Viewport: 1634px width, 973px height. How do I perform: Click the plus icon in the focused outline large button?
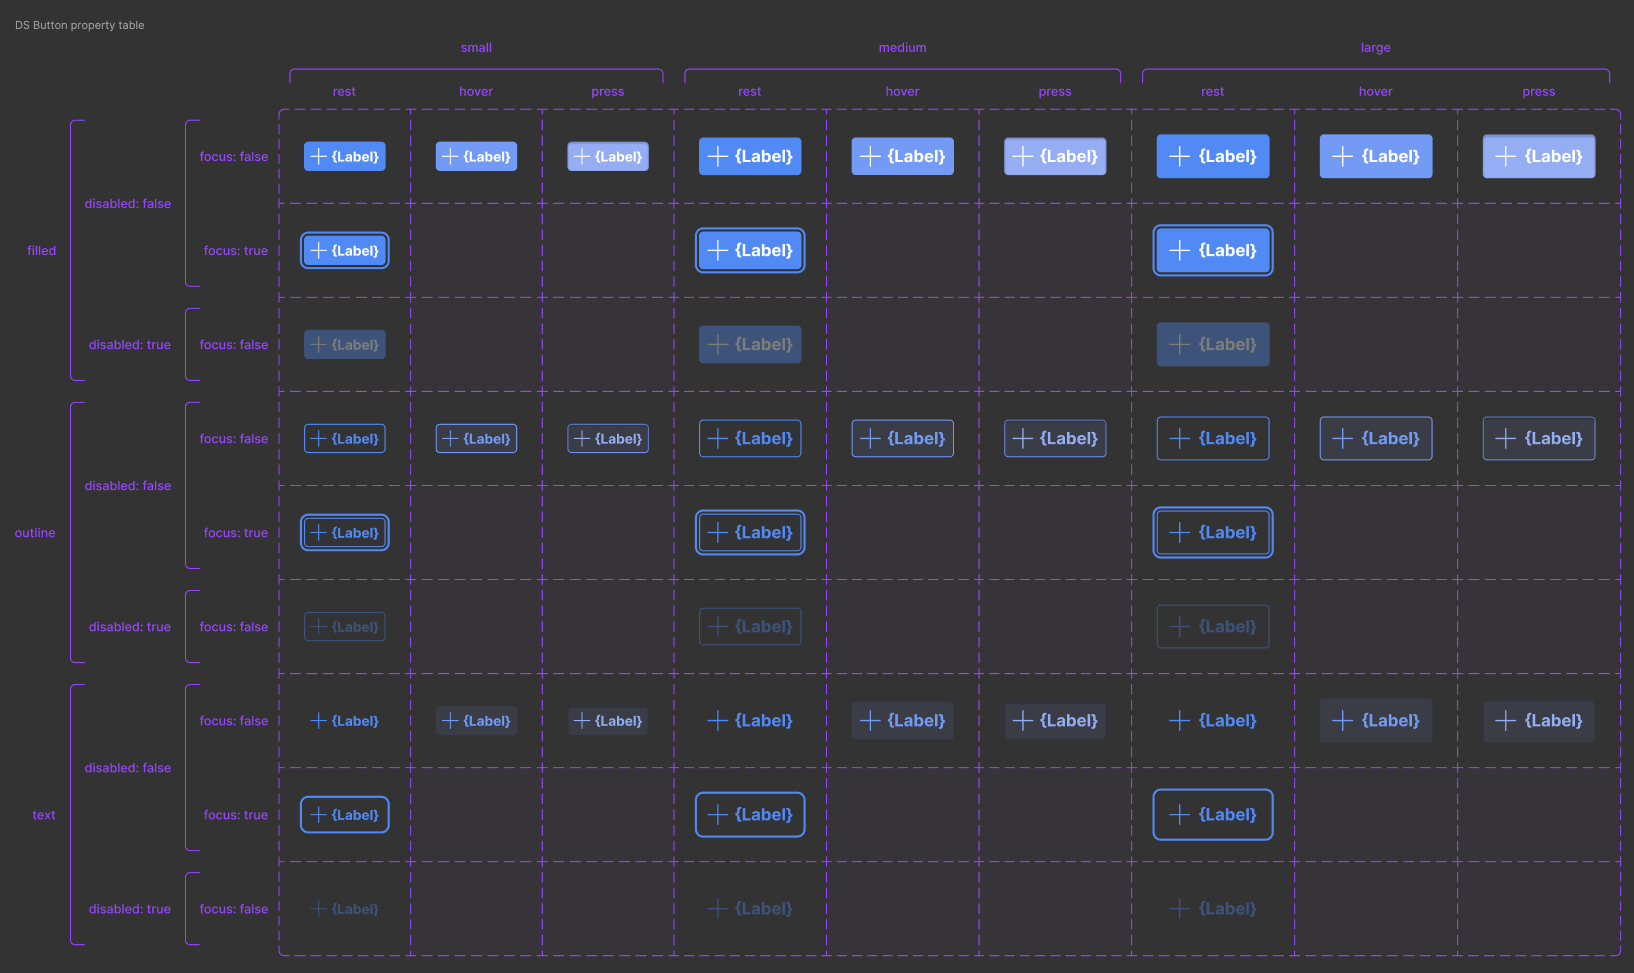pyautogui.click(x=1179, y=533)
